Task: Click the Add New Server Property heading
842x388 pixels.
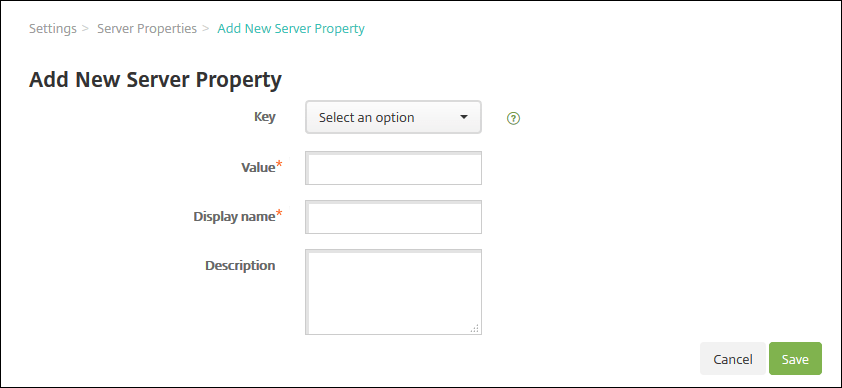Action: tap(155, 79)
